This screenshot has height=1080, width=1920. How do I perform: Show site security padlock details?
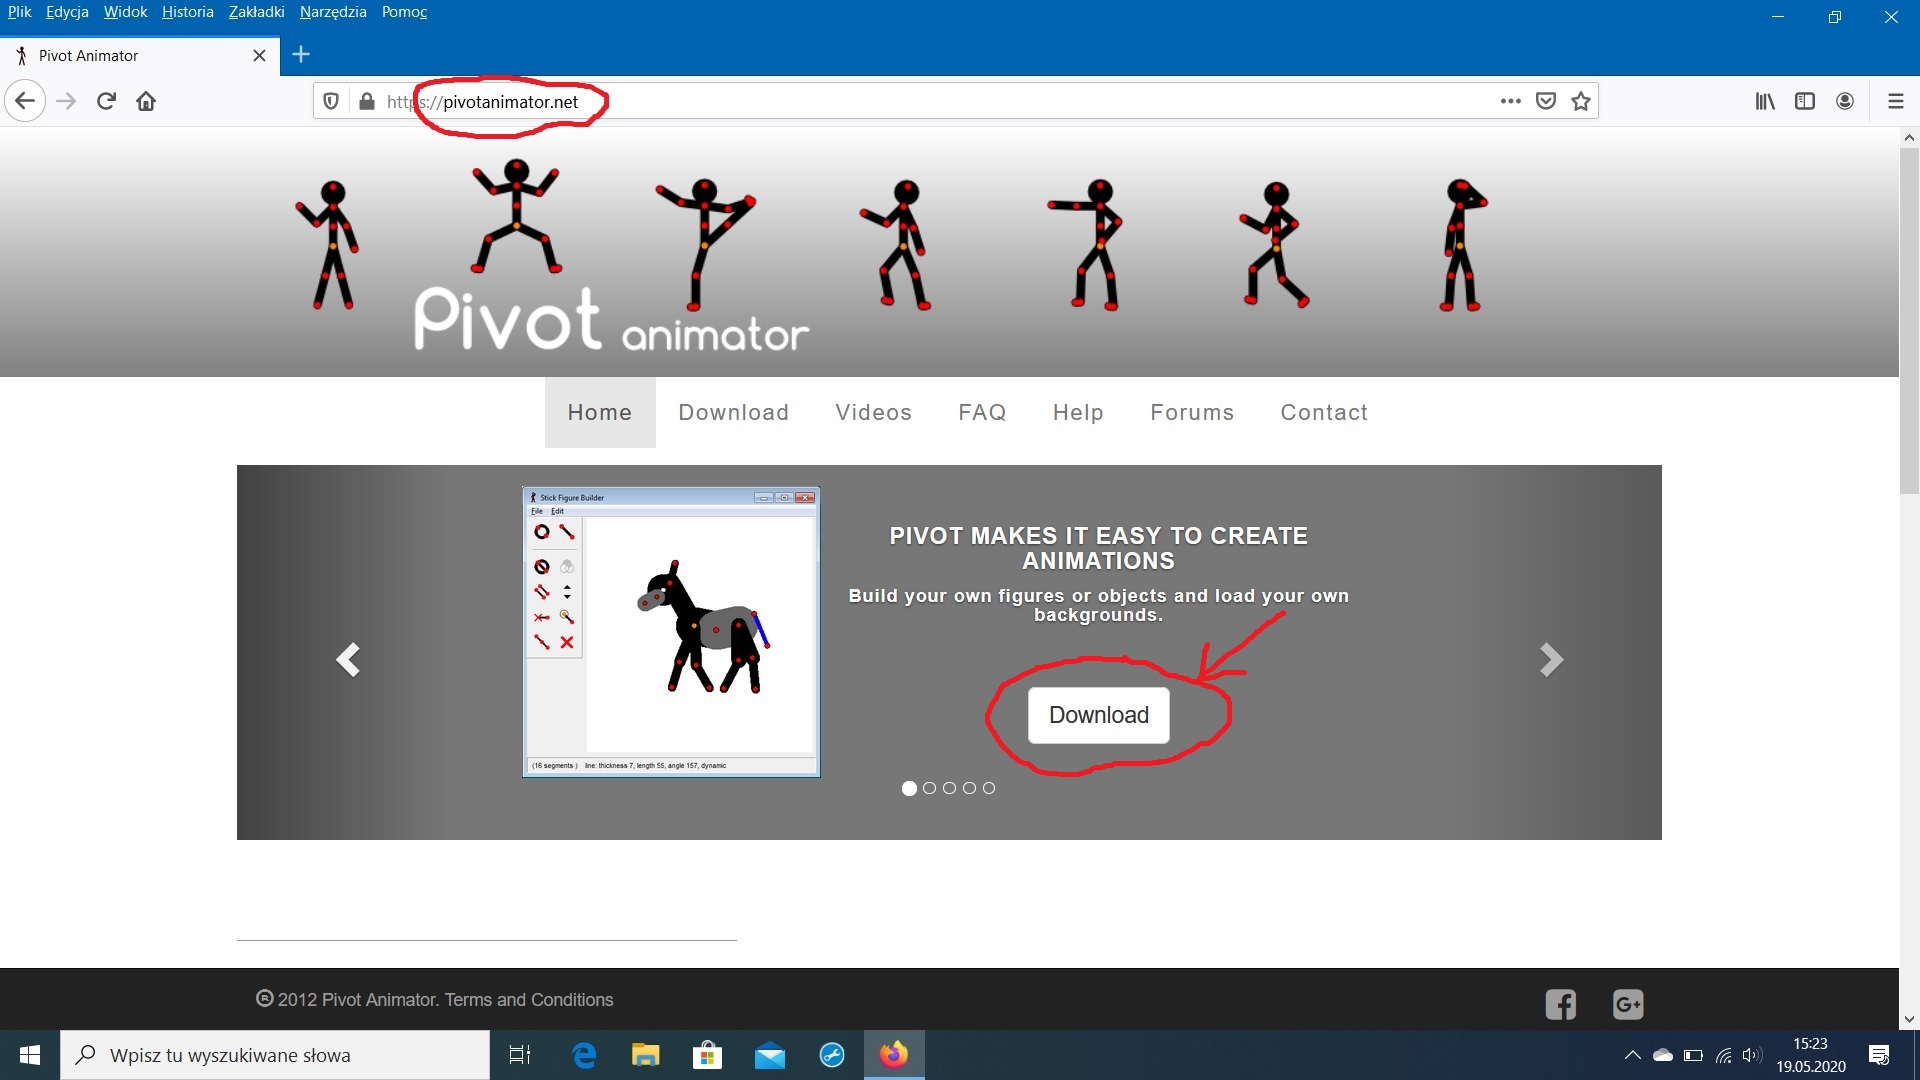367,101
